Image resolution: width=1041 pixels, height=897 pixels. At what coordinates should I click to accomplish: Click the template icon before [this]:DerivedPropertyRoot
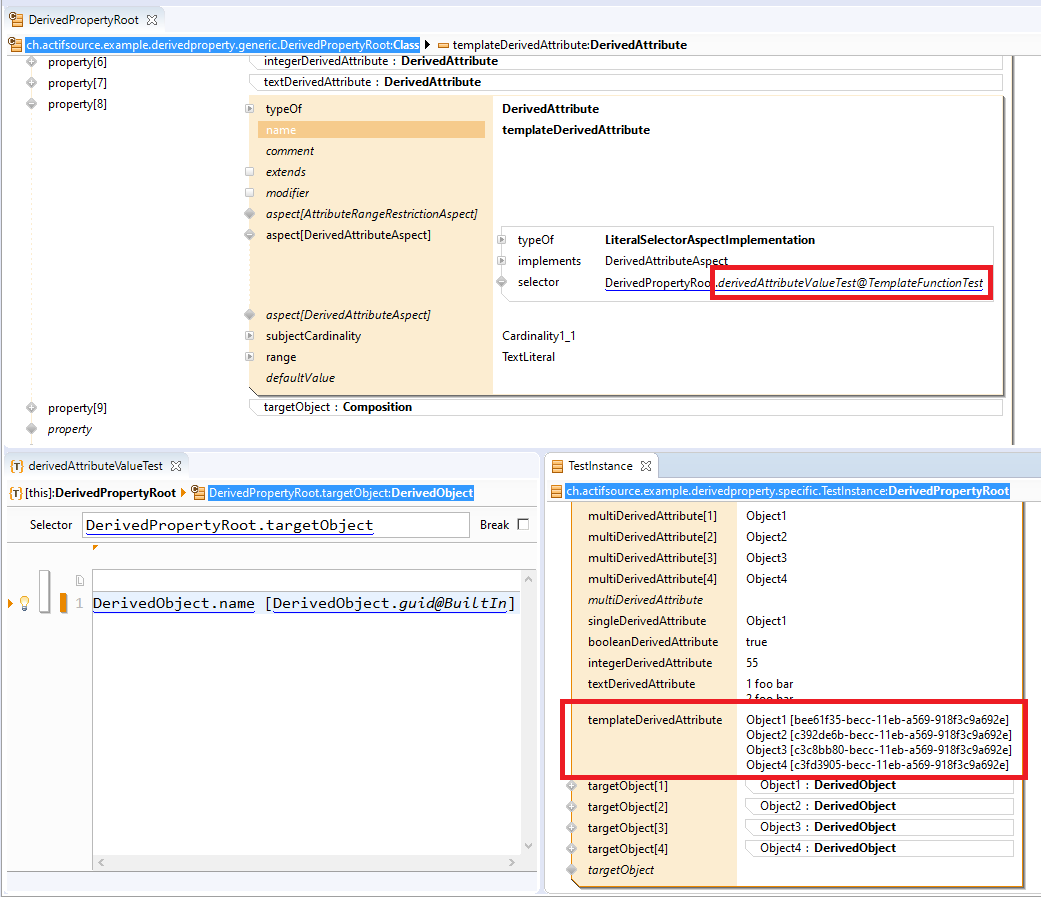tap(16, 492)
